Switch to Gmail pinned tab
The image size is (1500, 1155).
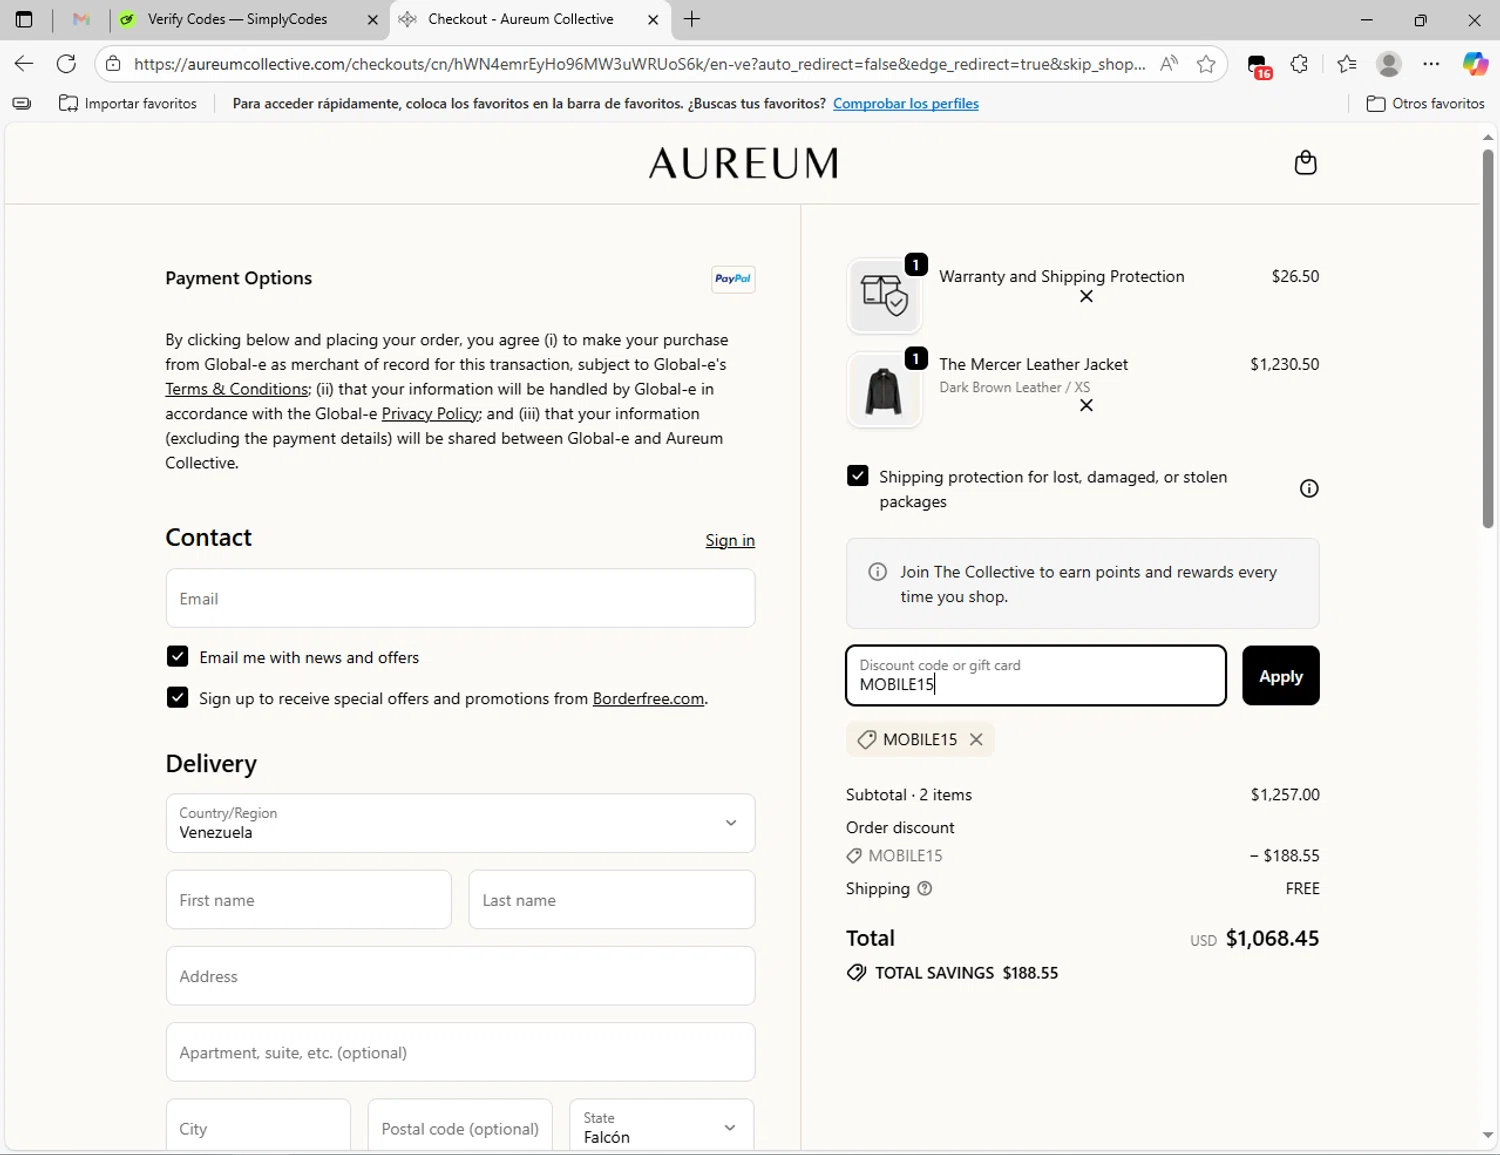(x=82, y=19)
